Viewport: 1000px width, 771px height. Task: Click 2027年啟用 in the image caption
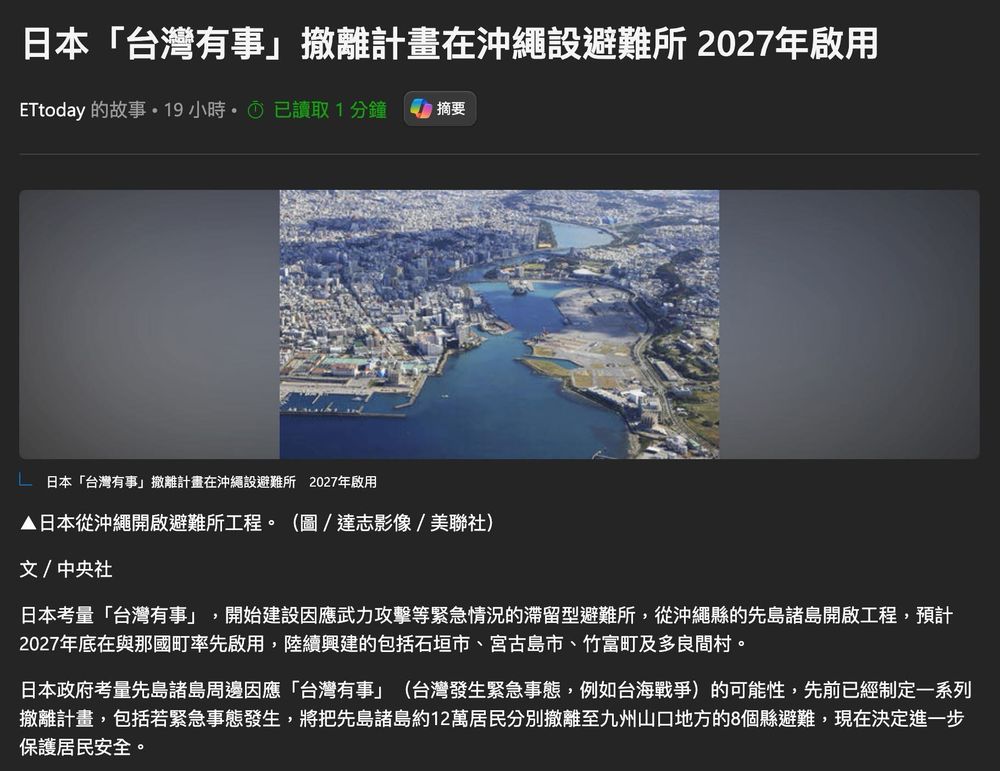pyautogui.click(x=343, y=482)
